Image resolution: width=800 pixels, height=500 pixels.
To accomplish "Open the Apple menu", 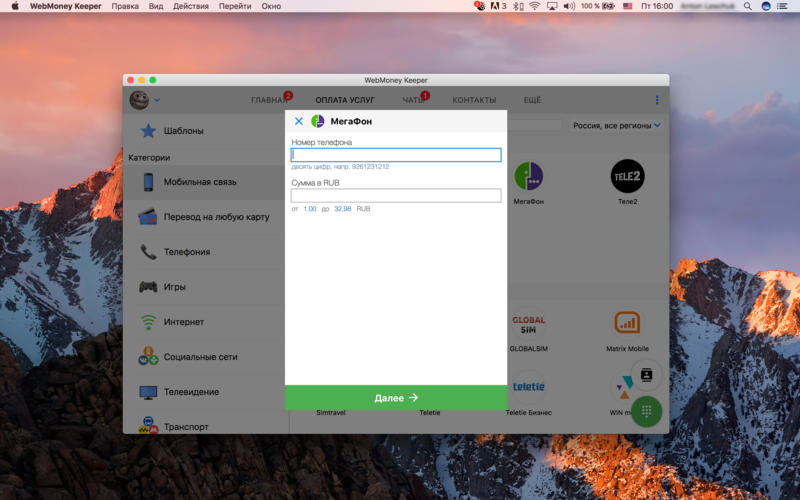I will pyautogui.click(x=15, y=6).
